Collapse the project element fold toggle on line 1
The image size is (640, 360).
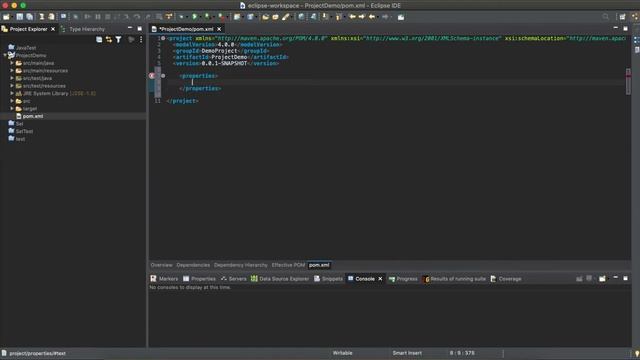tap(163, 38)
